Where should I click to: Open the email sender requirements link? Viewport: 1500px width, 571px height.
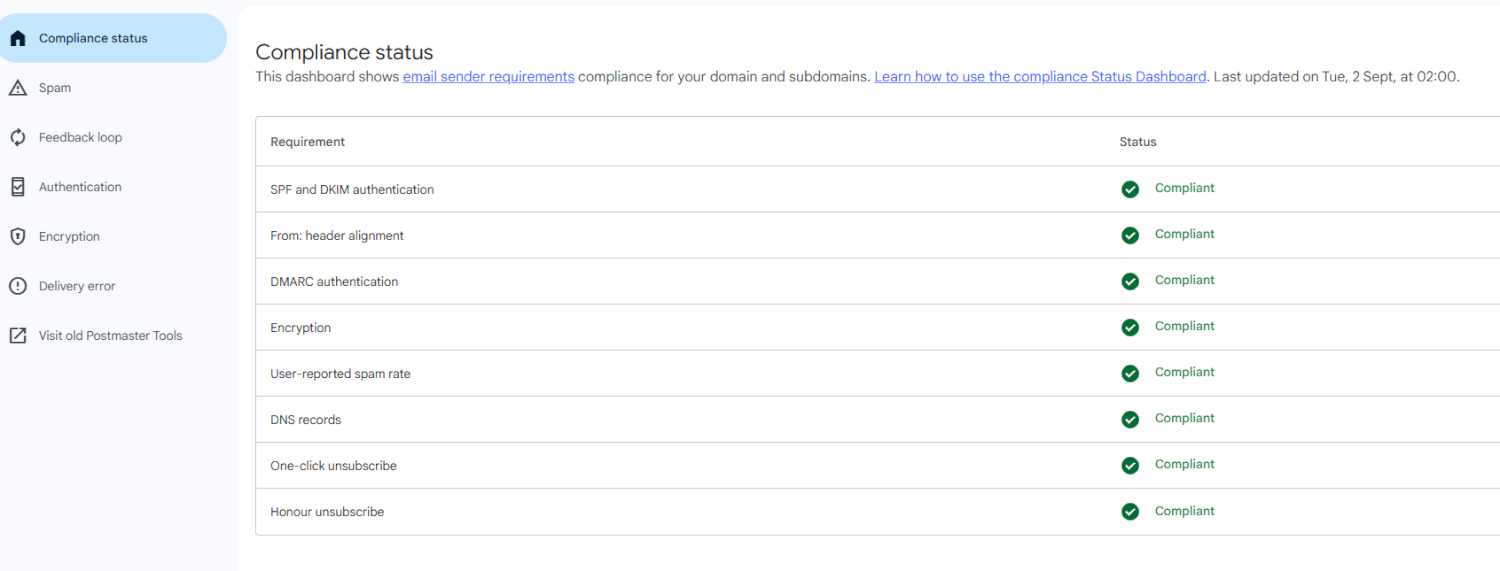tap(488, 77)
